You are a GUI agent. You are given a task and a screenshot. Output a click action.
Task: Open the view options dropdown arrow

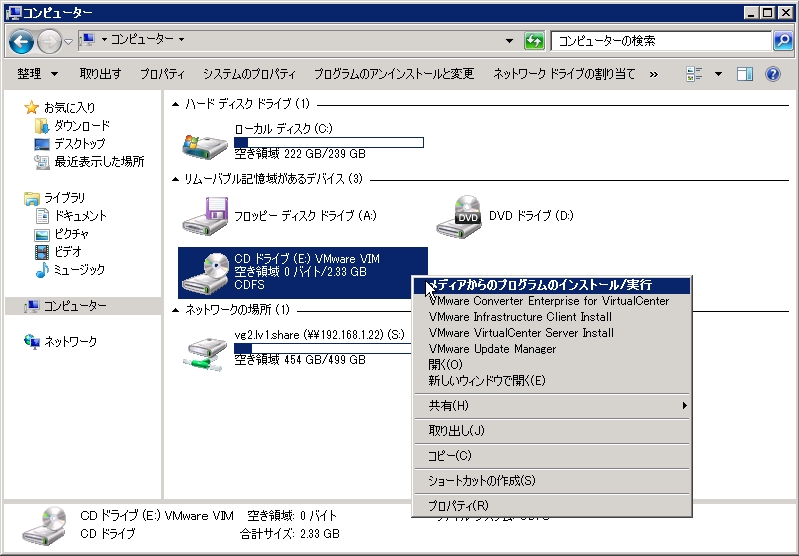coord(718,74)
